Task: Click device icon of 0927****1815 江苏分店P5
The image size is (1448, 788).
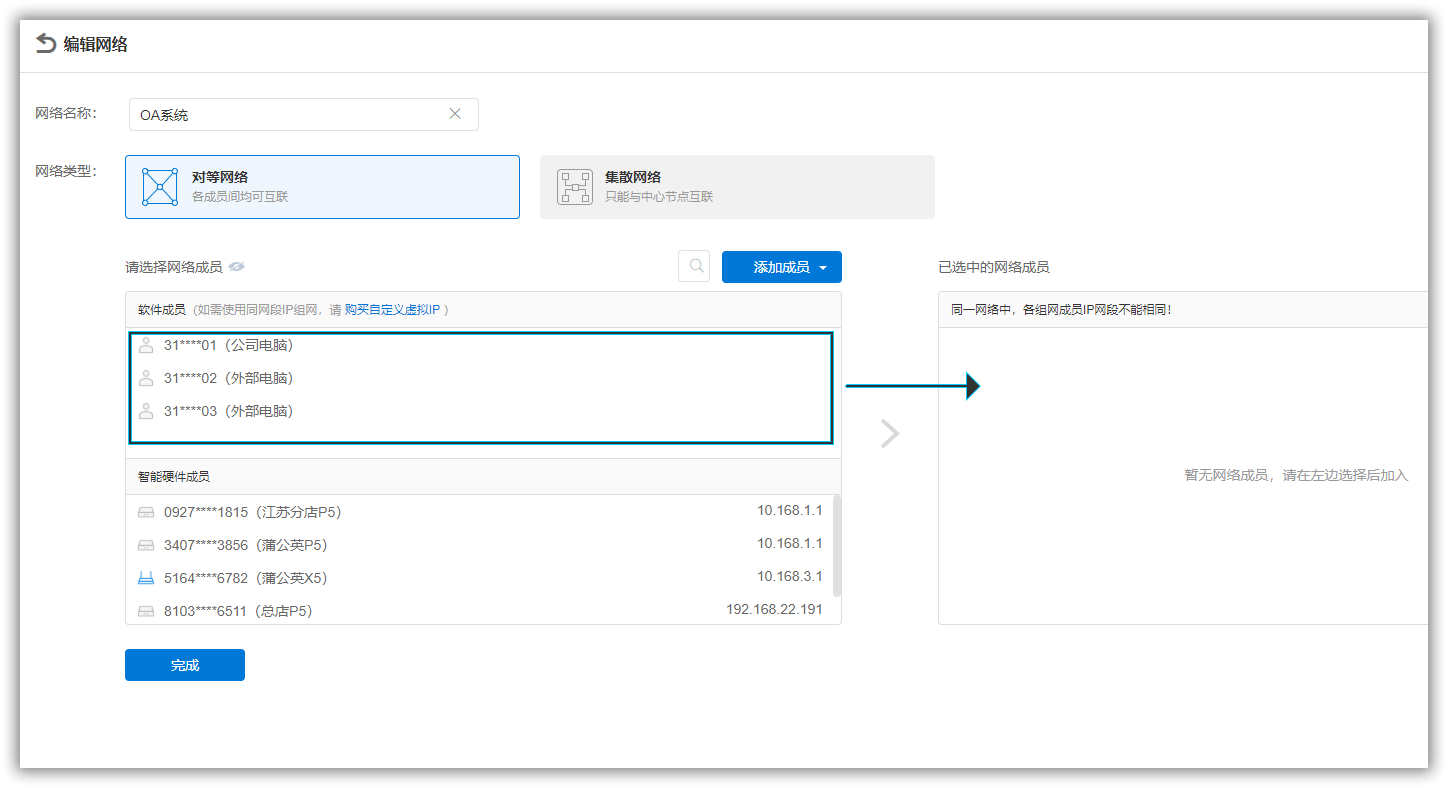Action: click(146, 512)
